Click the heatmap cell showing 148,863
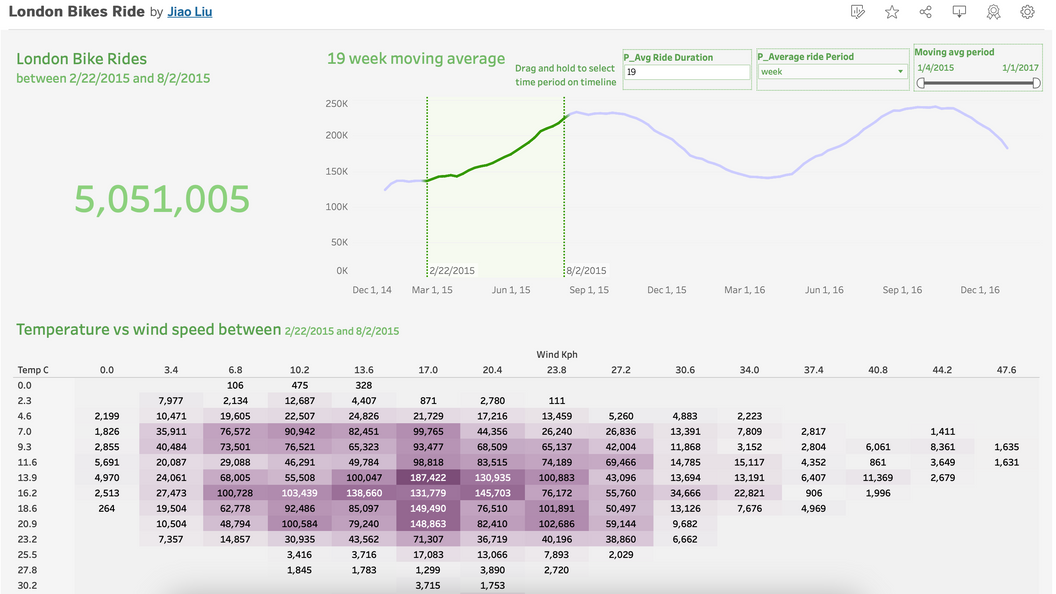Viewport: 1056px width, 594px height. (428, 524)
